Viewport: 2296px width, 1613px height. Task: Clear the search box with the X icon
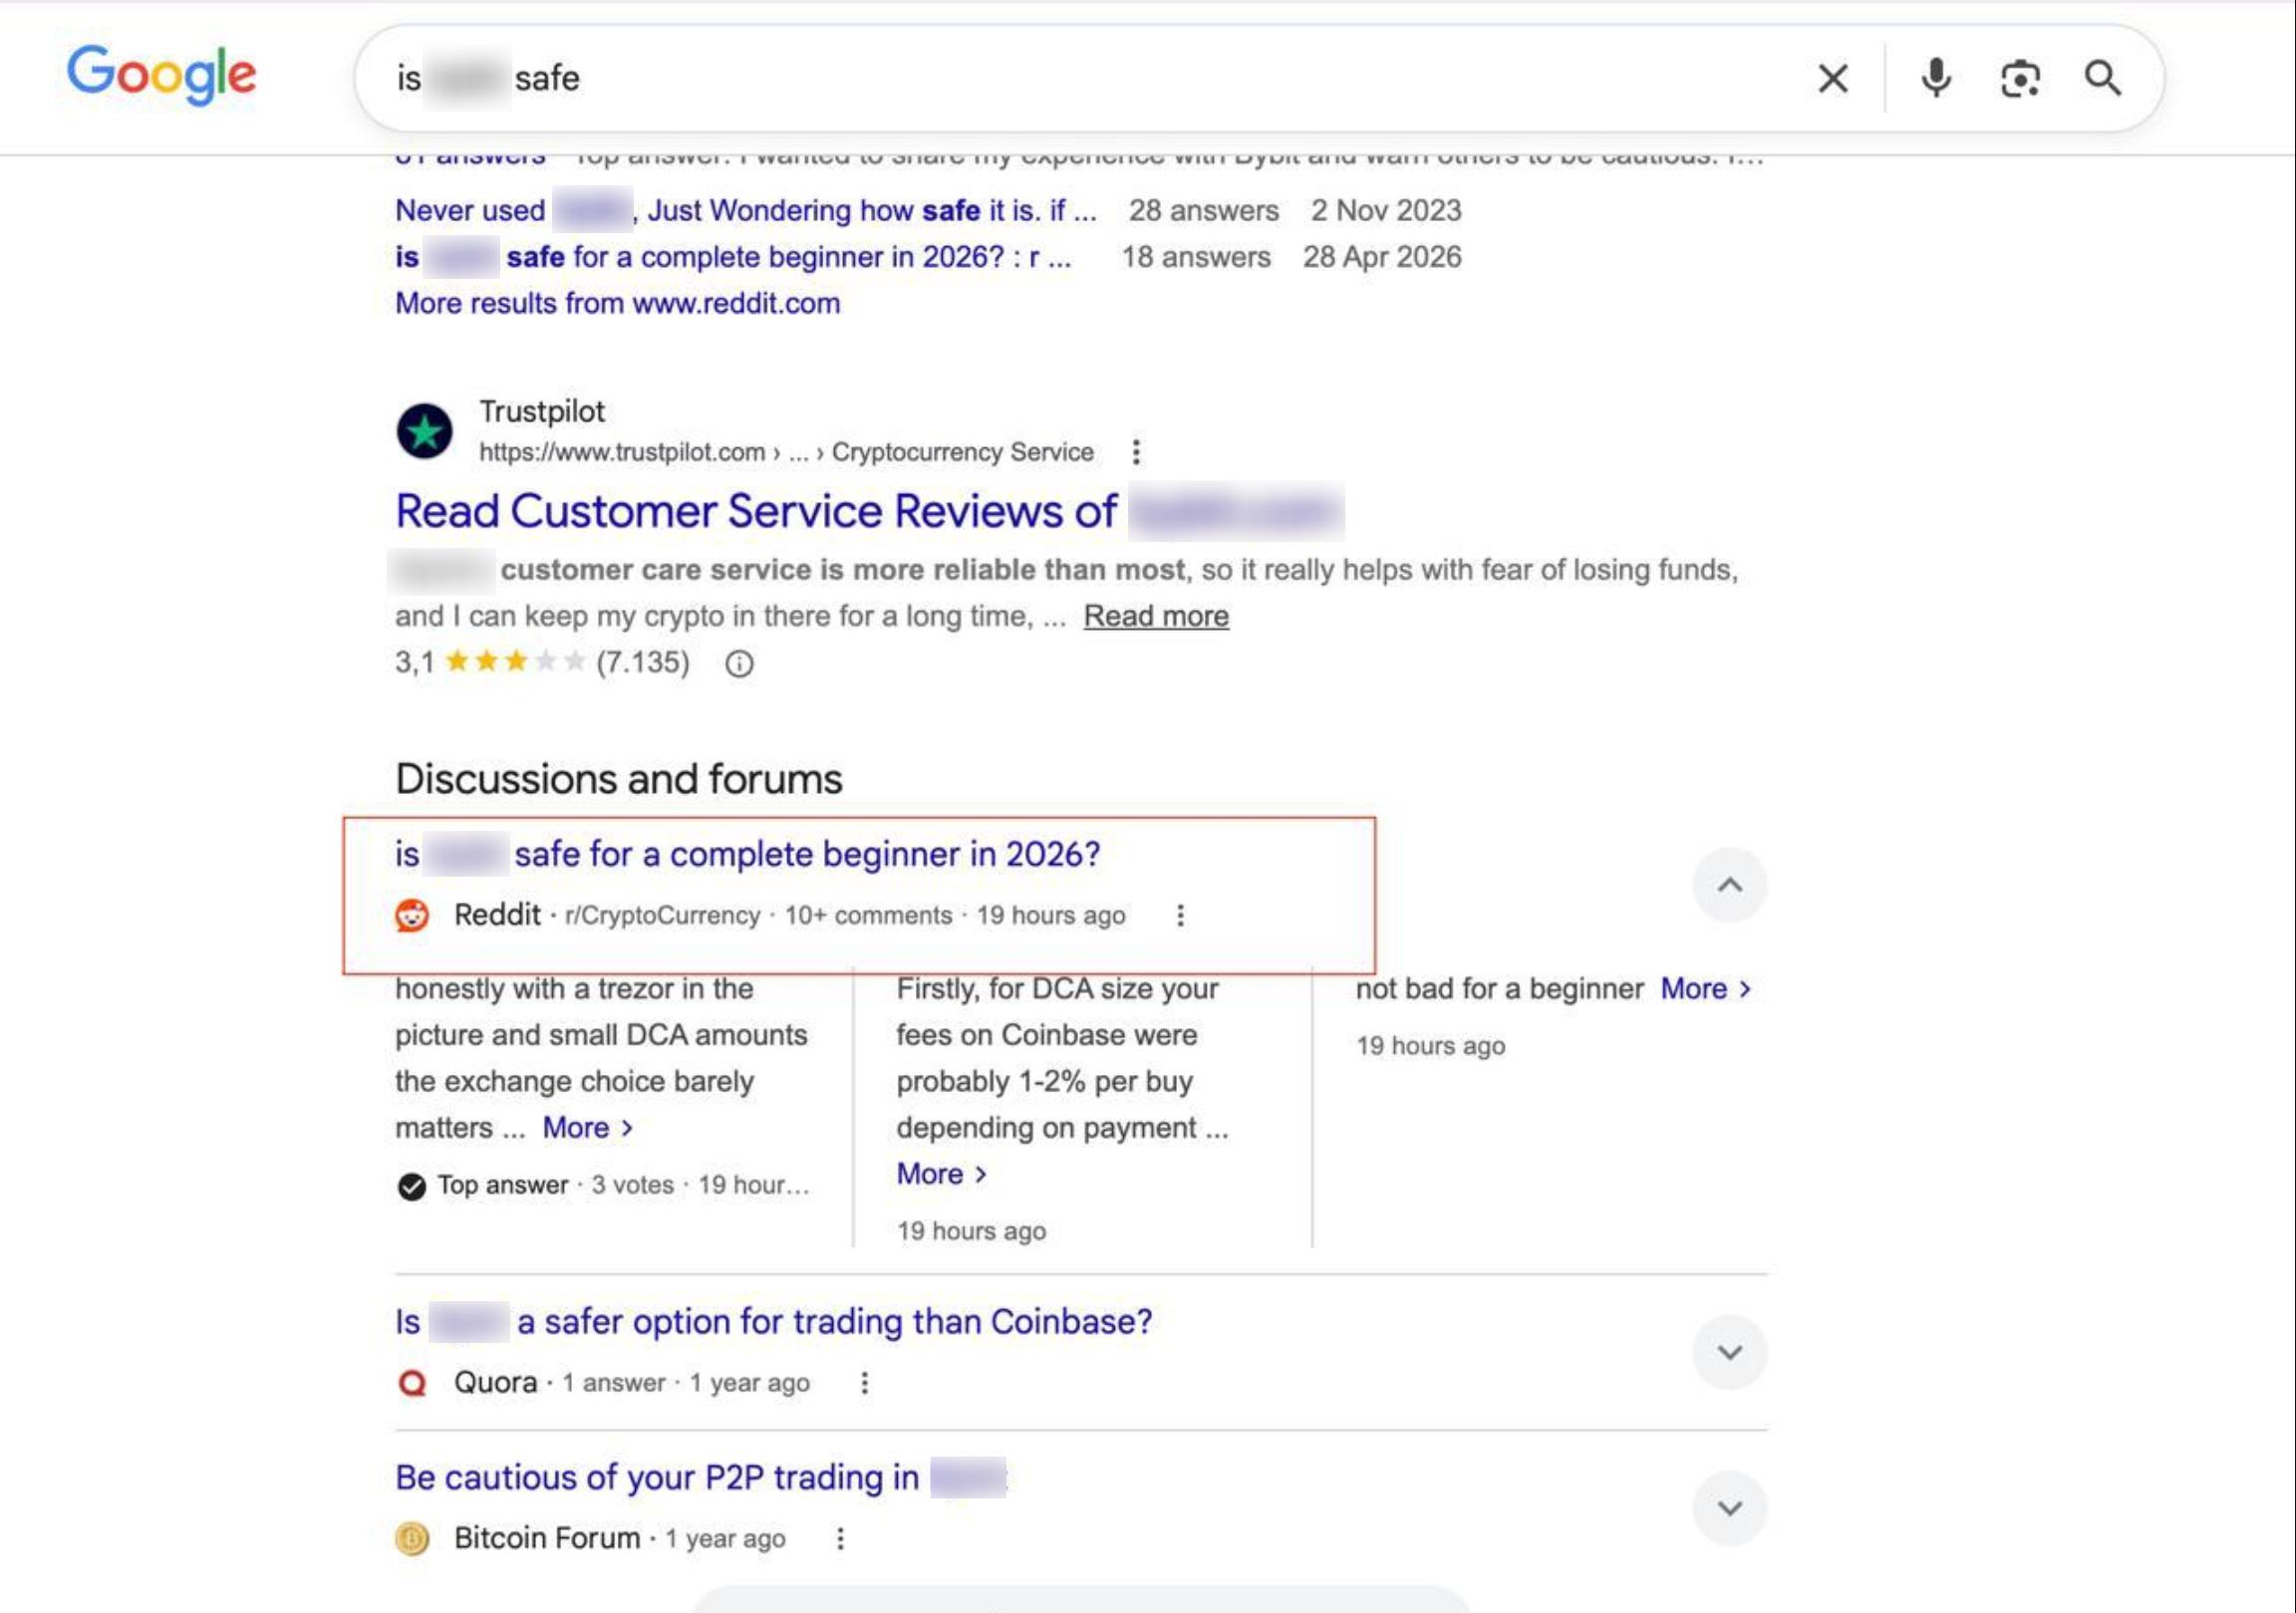click(1832, 78)
